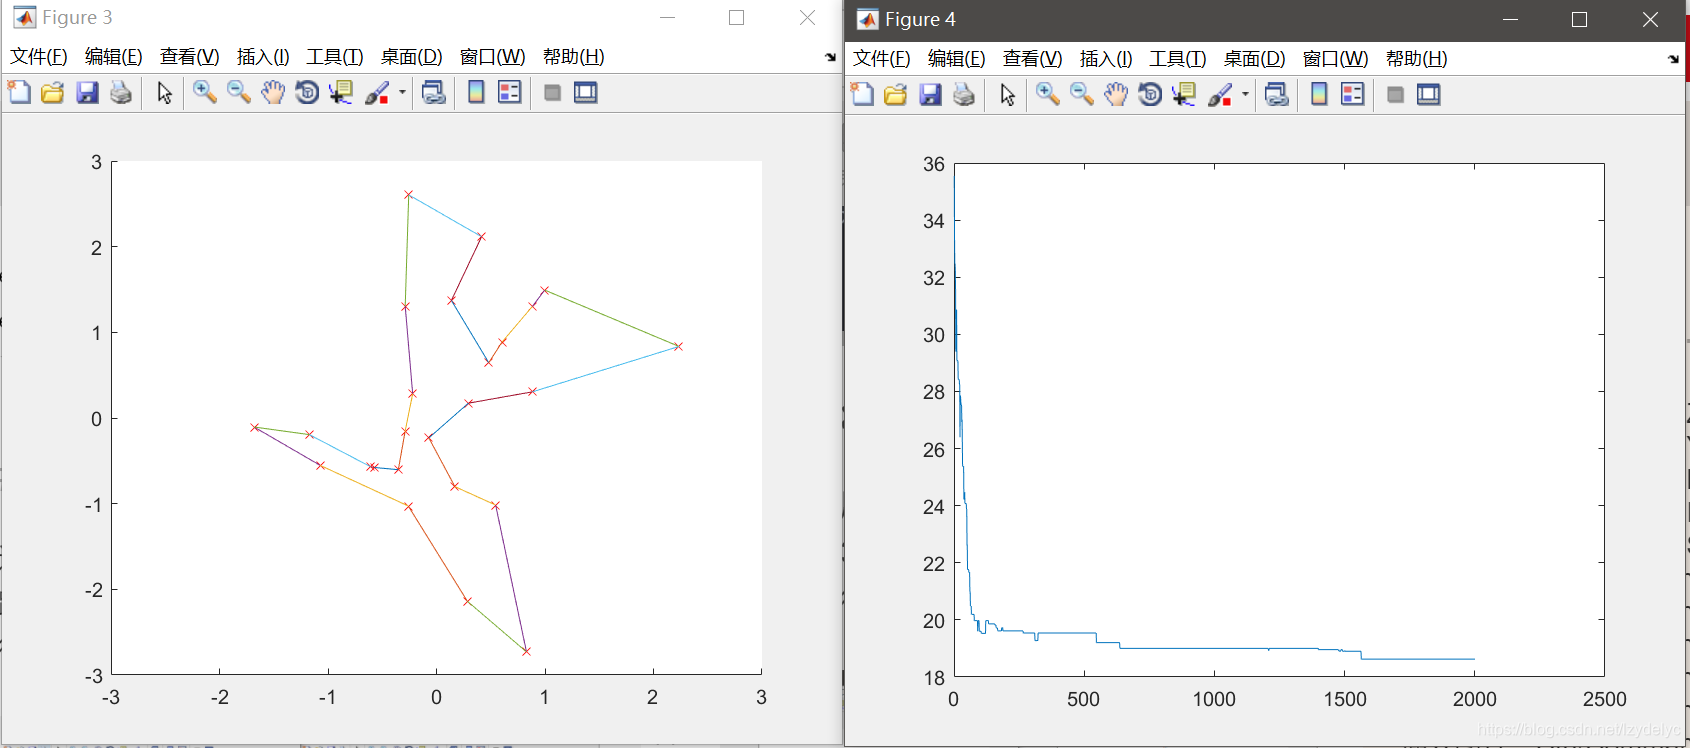The height and width of the screenshot is (748, 1690).
Task: Maximize the Figure 4 window
Action: tap(1580, 20)
